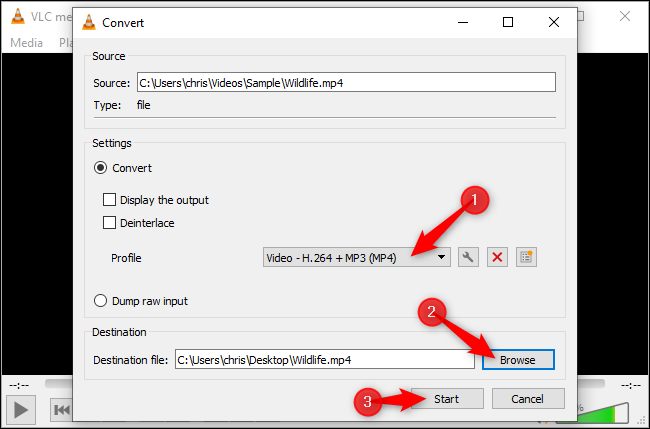Minimize the Convert dialog window

[x=463, y=22]
